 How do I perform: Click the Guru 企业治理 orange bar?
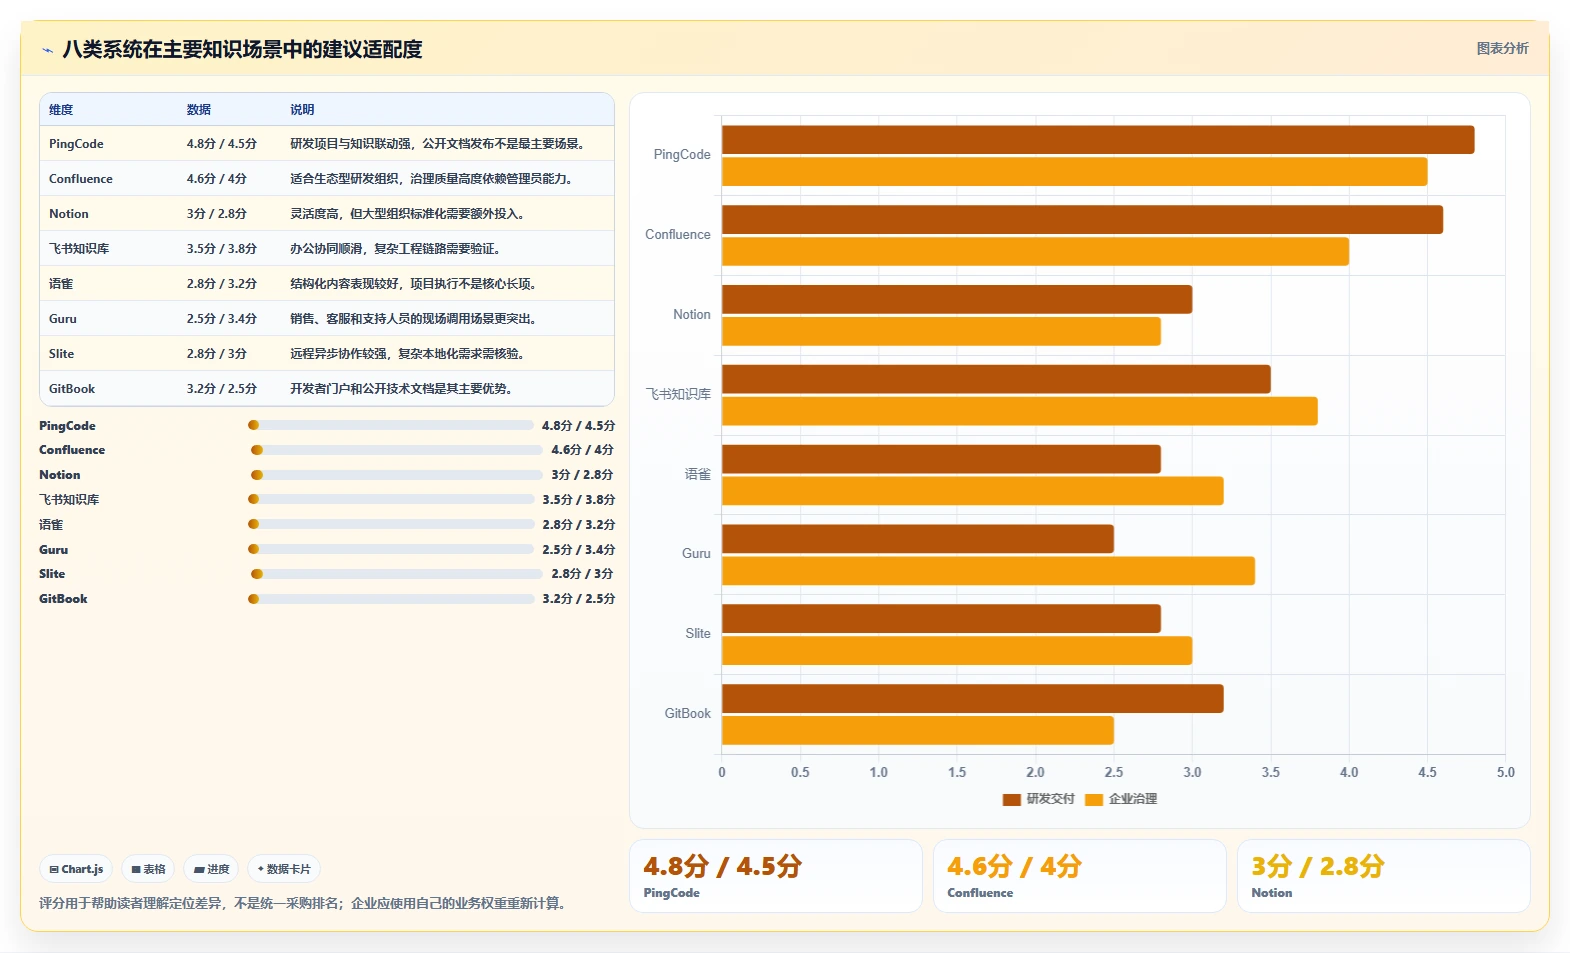tap(988, 571)
